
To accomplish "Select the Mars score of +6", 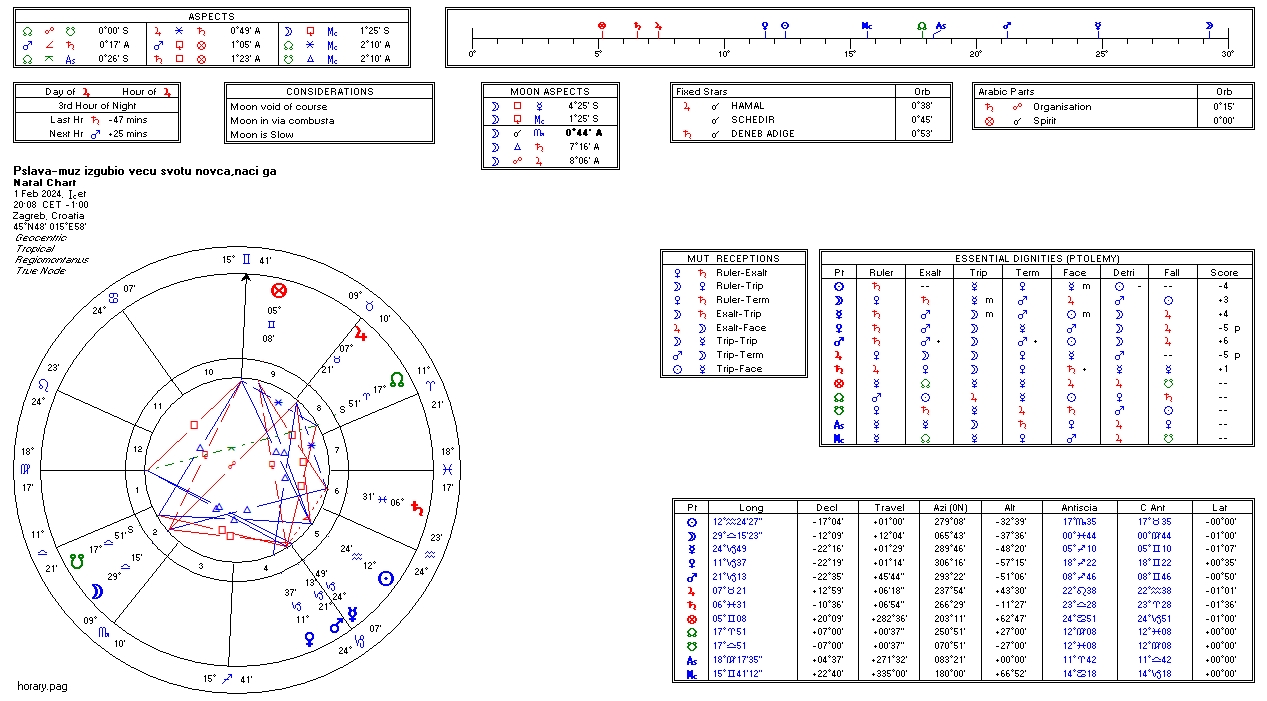I will [x=1223, y=341].
